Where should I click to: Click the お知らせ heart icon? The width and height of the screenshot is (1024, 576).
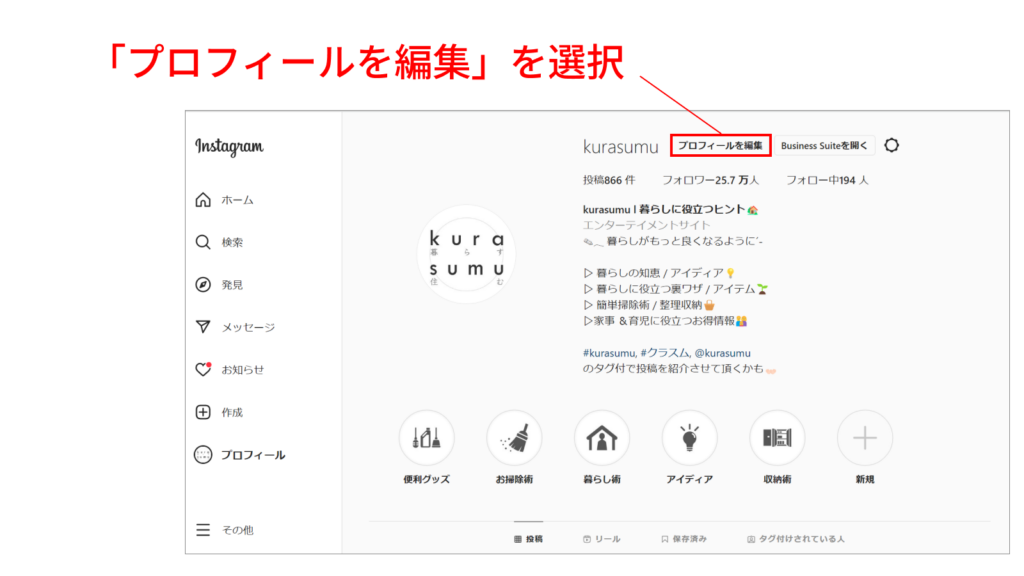[x=203, y=369]
